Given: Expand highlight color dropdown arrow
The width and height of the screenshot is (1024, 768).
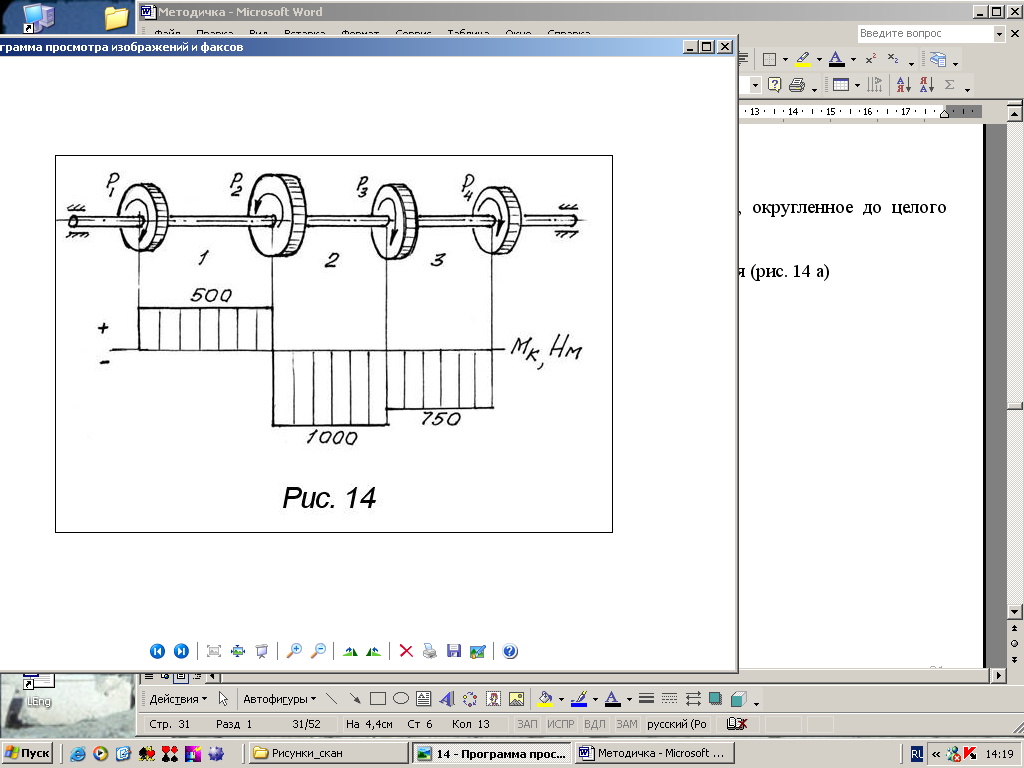Looking at the screenshot, I should (x=819, y=60).
